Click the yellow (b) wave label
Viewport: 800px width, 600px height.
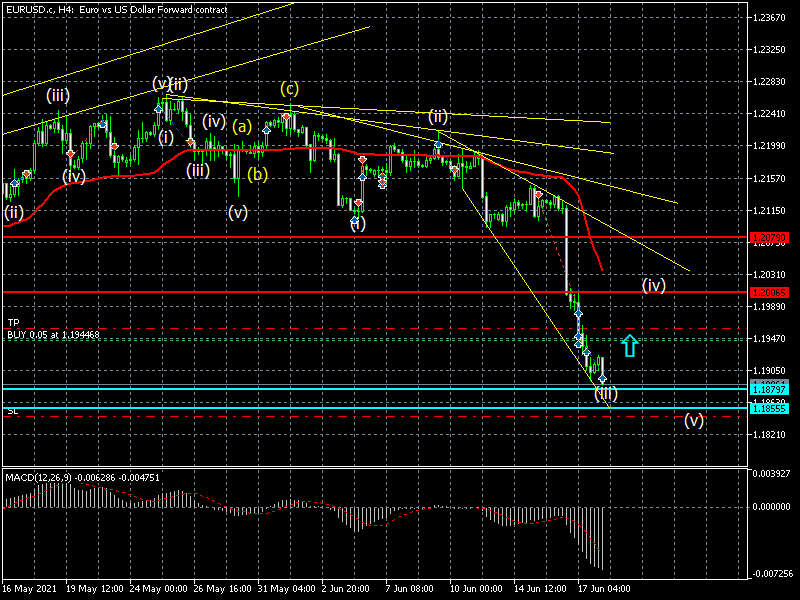click(x=257, y=174)
